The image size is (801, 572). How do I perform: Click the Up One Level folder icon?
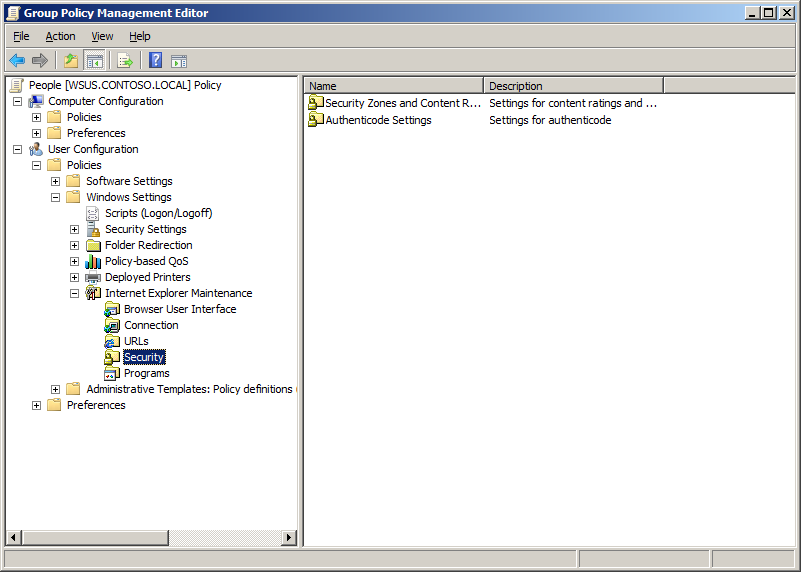pyautogui.click(x=70, y=60)
